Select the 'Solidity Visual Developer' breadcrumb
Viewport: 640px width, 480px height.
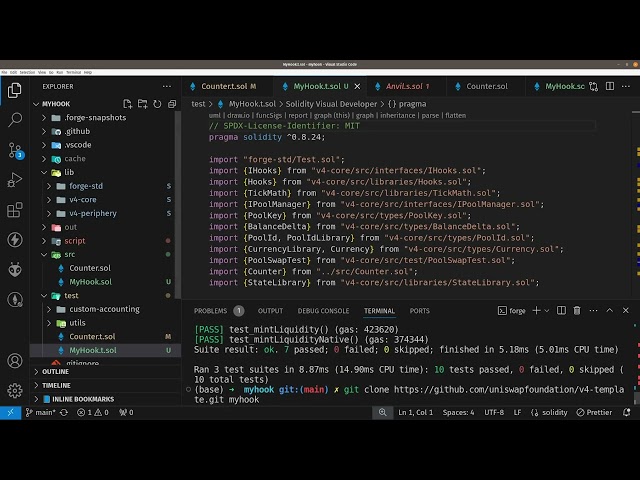point(331,104)
